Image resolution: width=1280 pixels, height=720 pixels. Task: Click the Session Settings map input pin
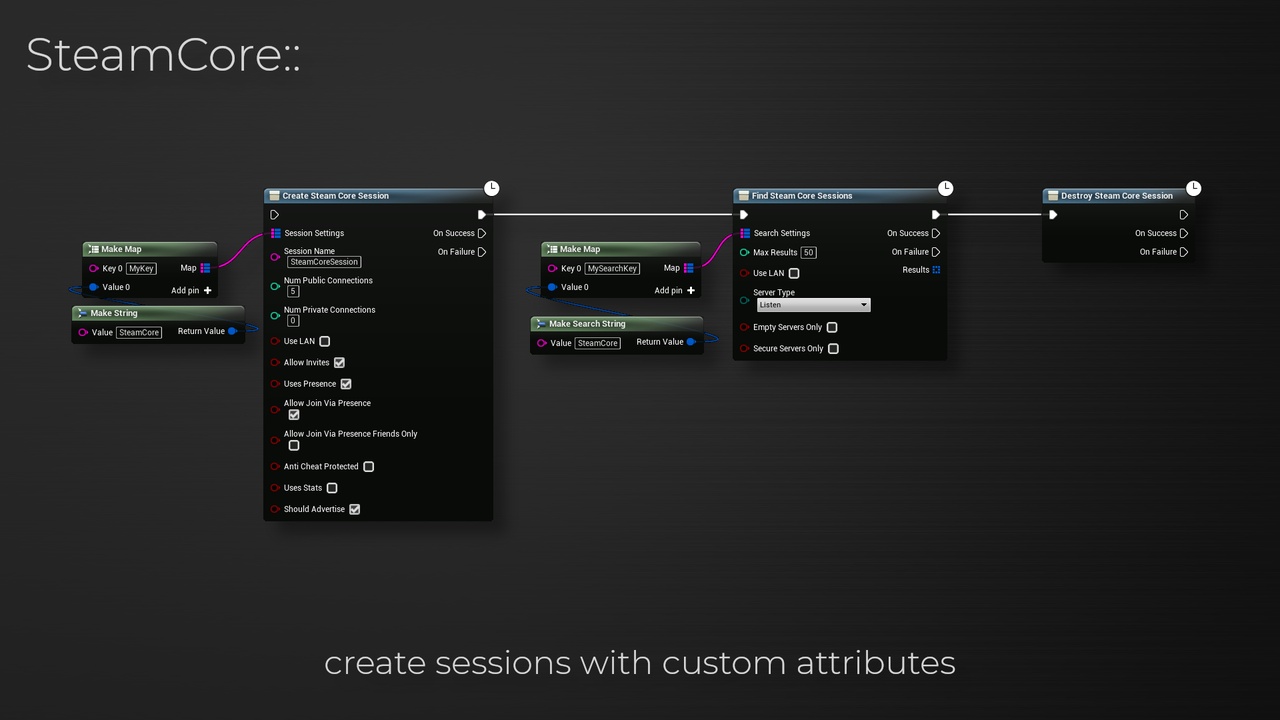(276, 233)
